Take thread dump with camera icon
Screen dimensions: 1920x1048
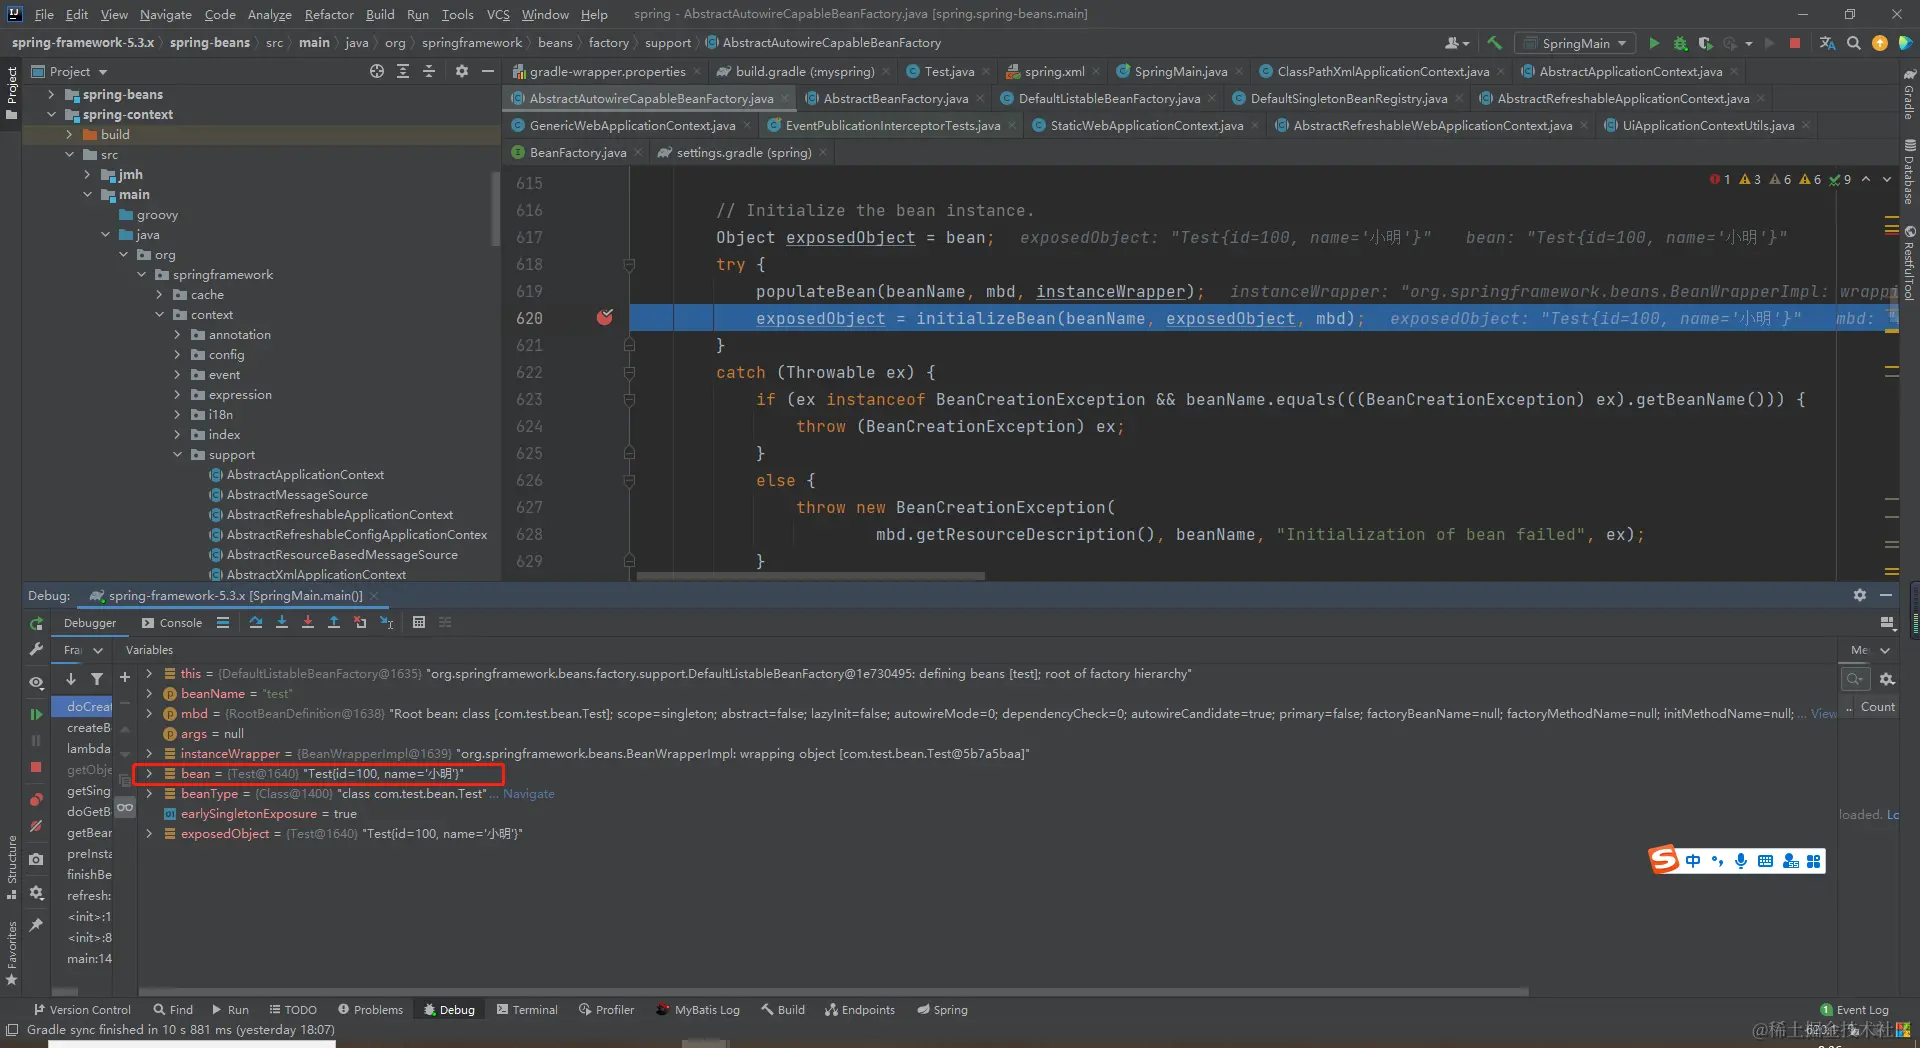[36, 859]
